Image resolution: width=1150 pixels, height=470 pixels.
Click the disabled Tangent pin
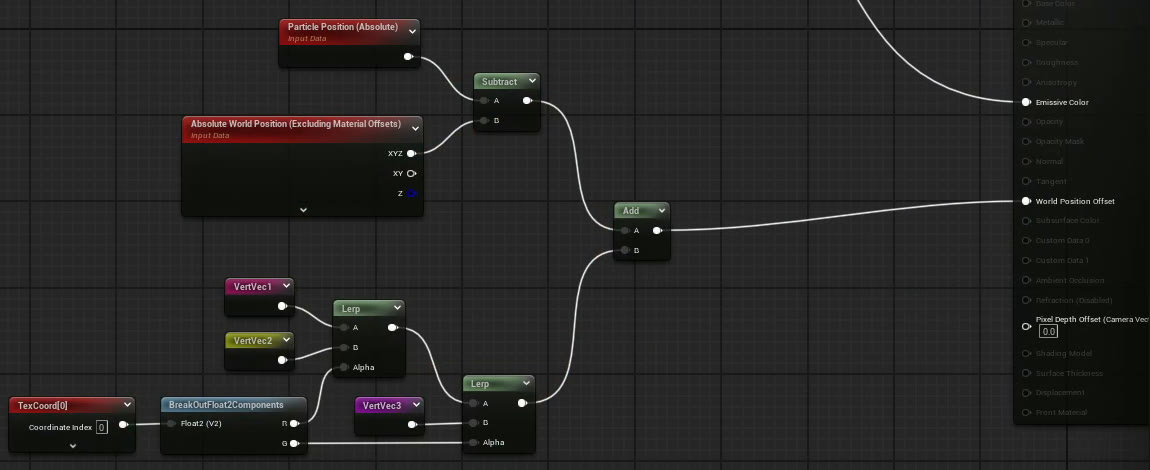coord(1026,181)
